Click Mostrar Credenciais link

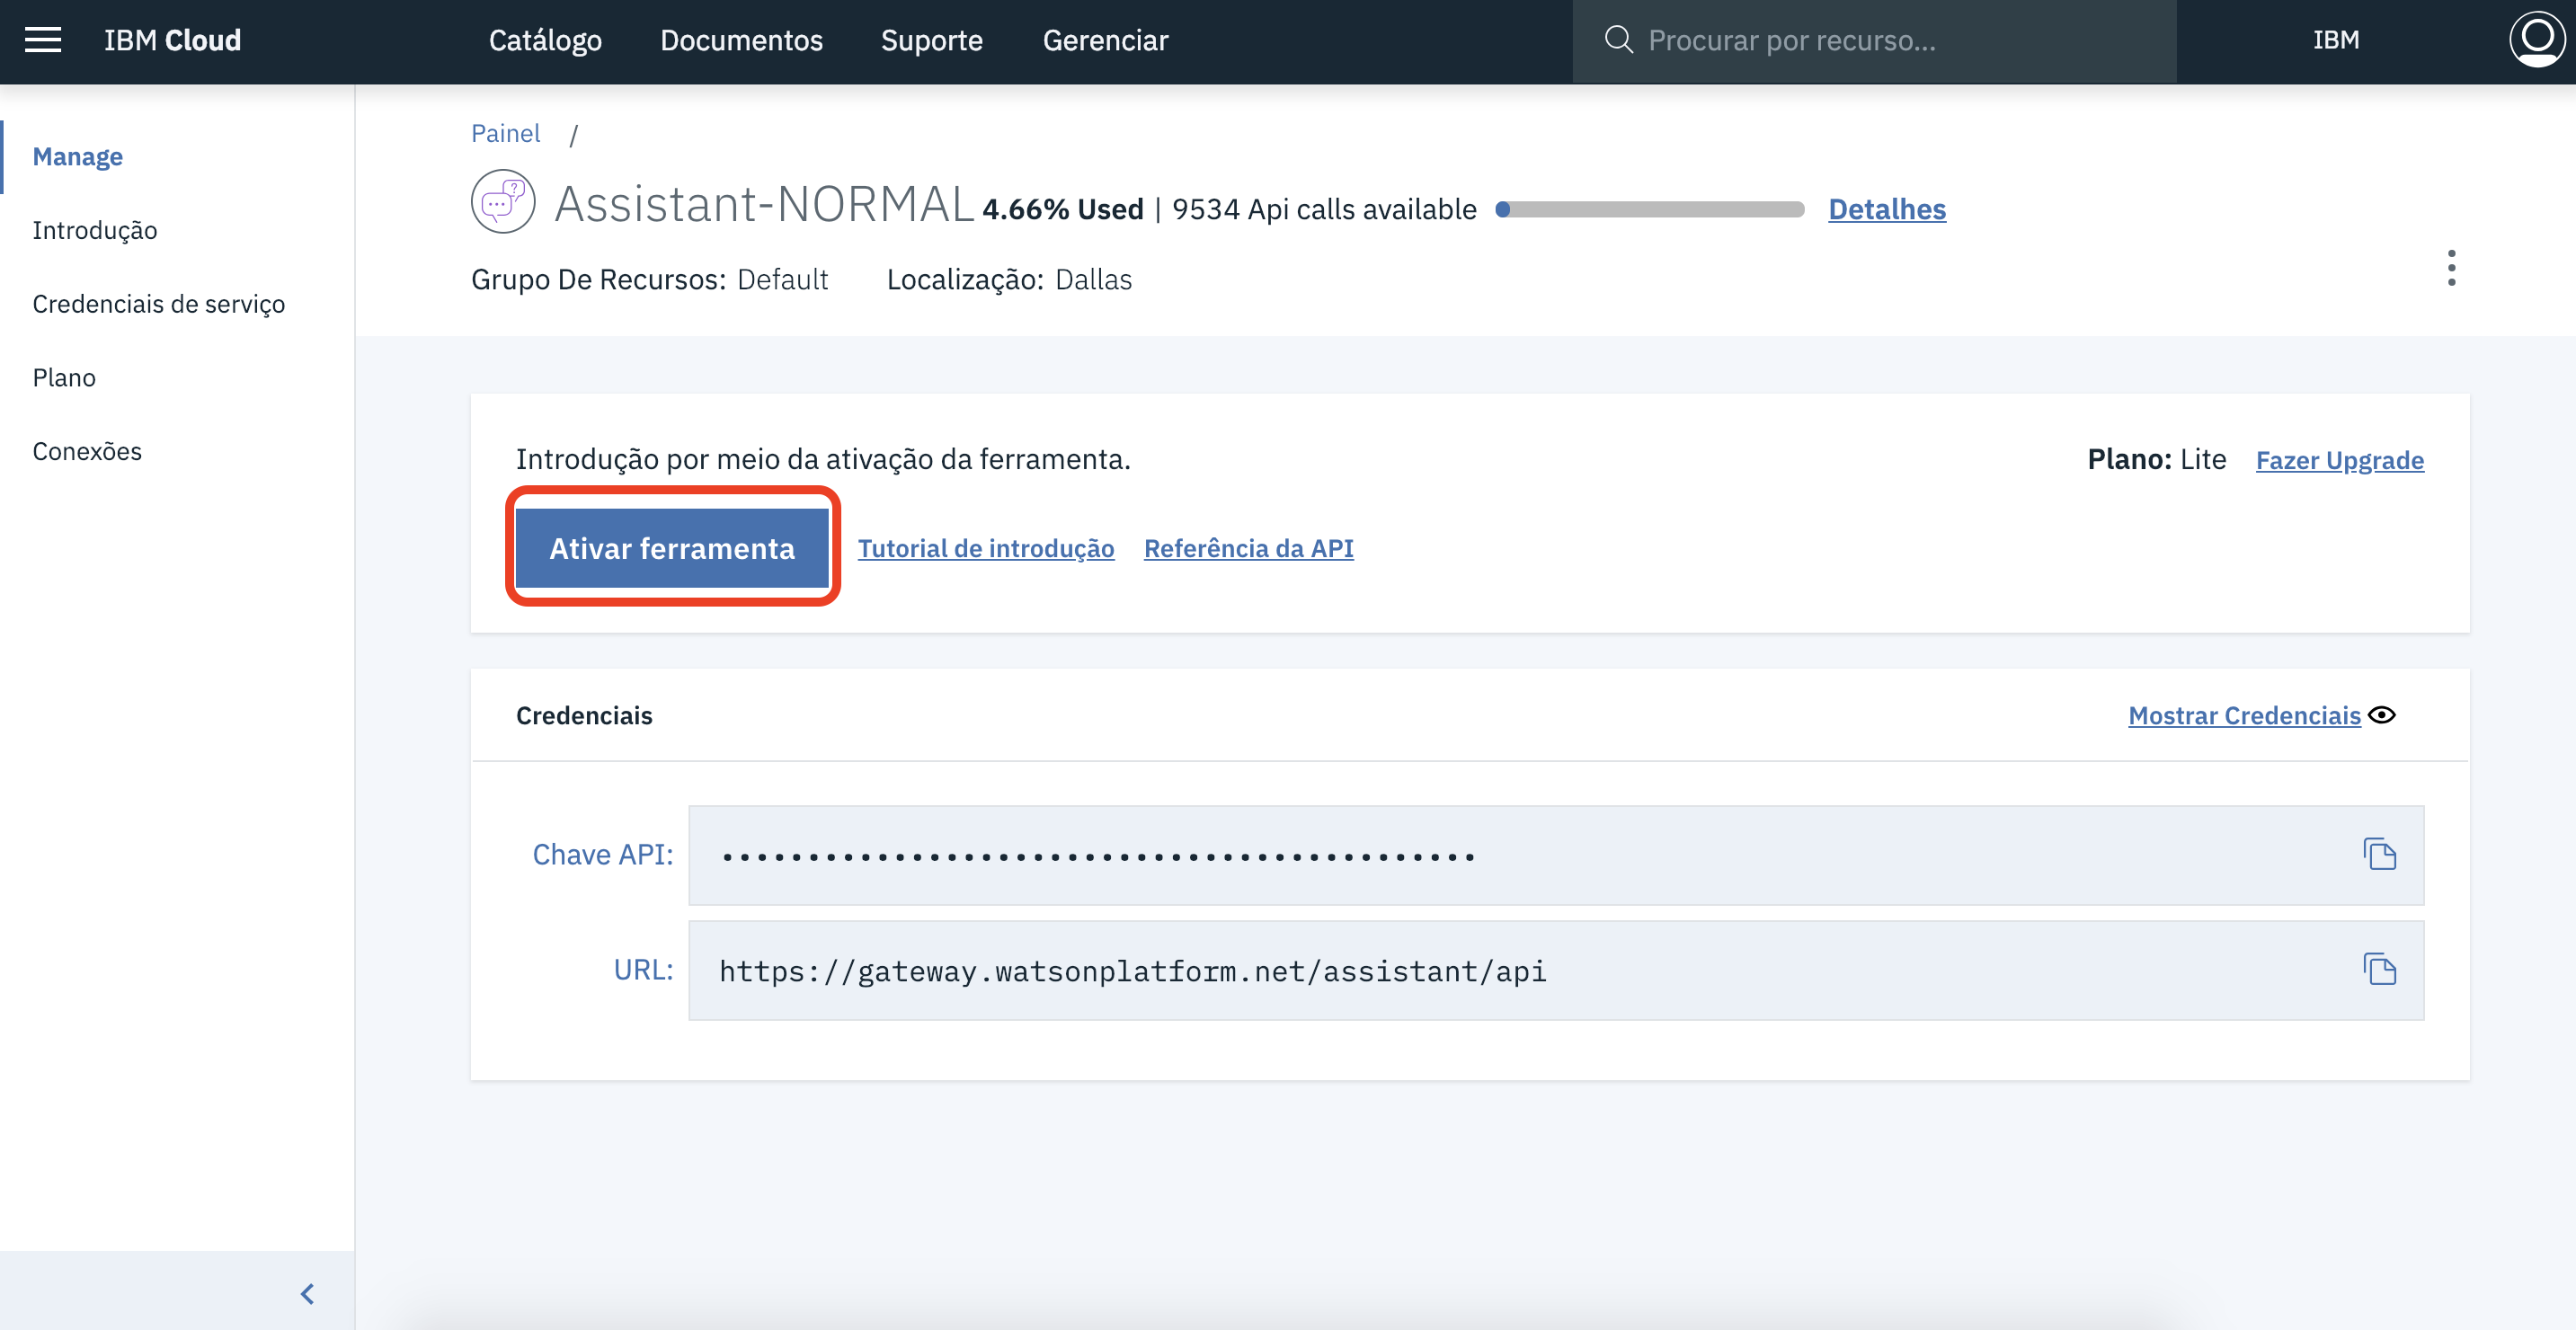coord(2243,716)
